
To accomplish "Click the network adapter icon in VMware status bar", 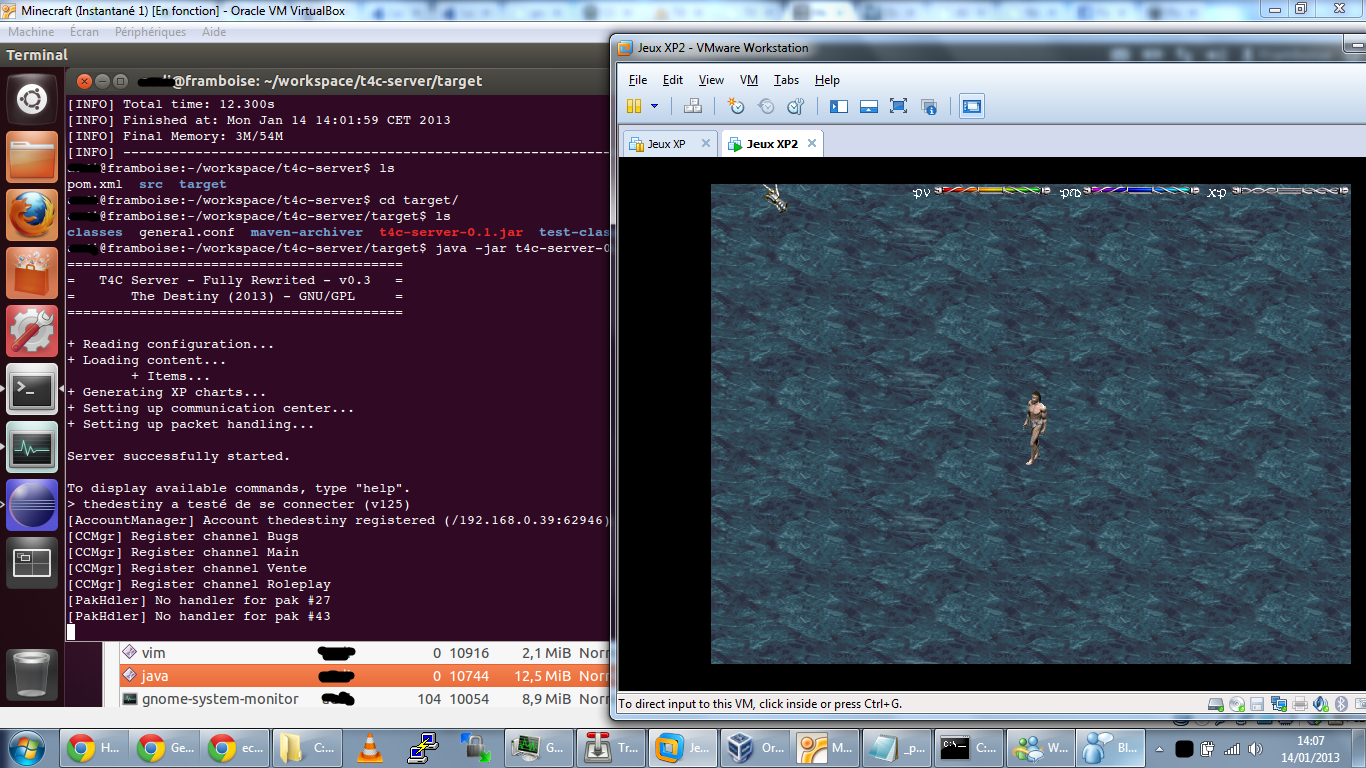I will [x=1279, y=704].
